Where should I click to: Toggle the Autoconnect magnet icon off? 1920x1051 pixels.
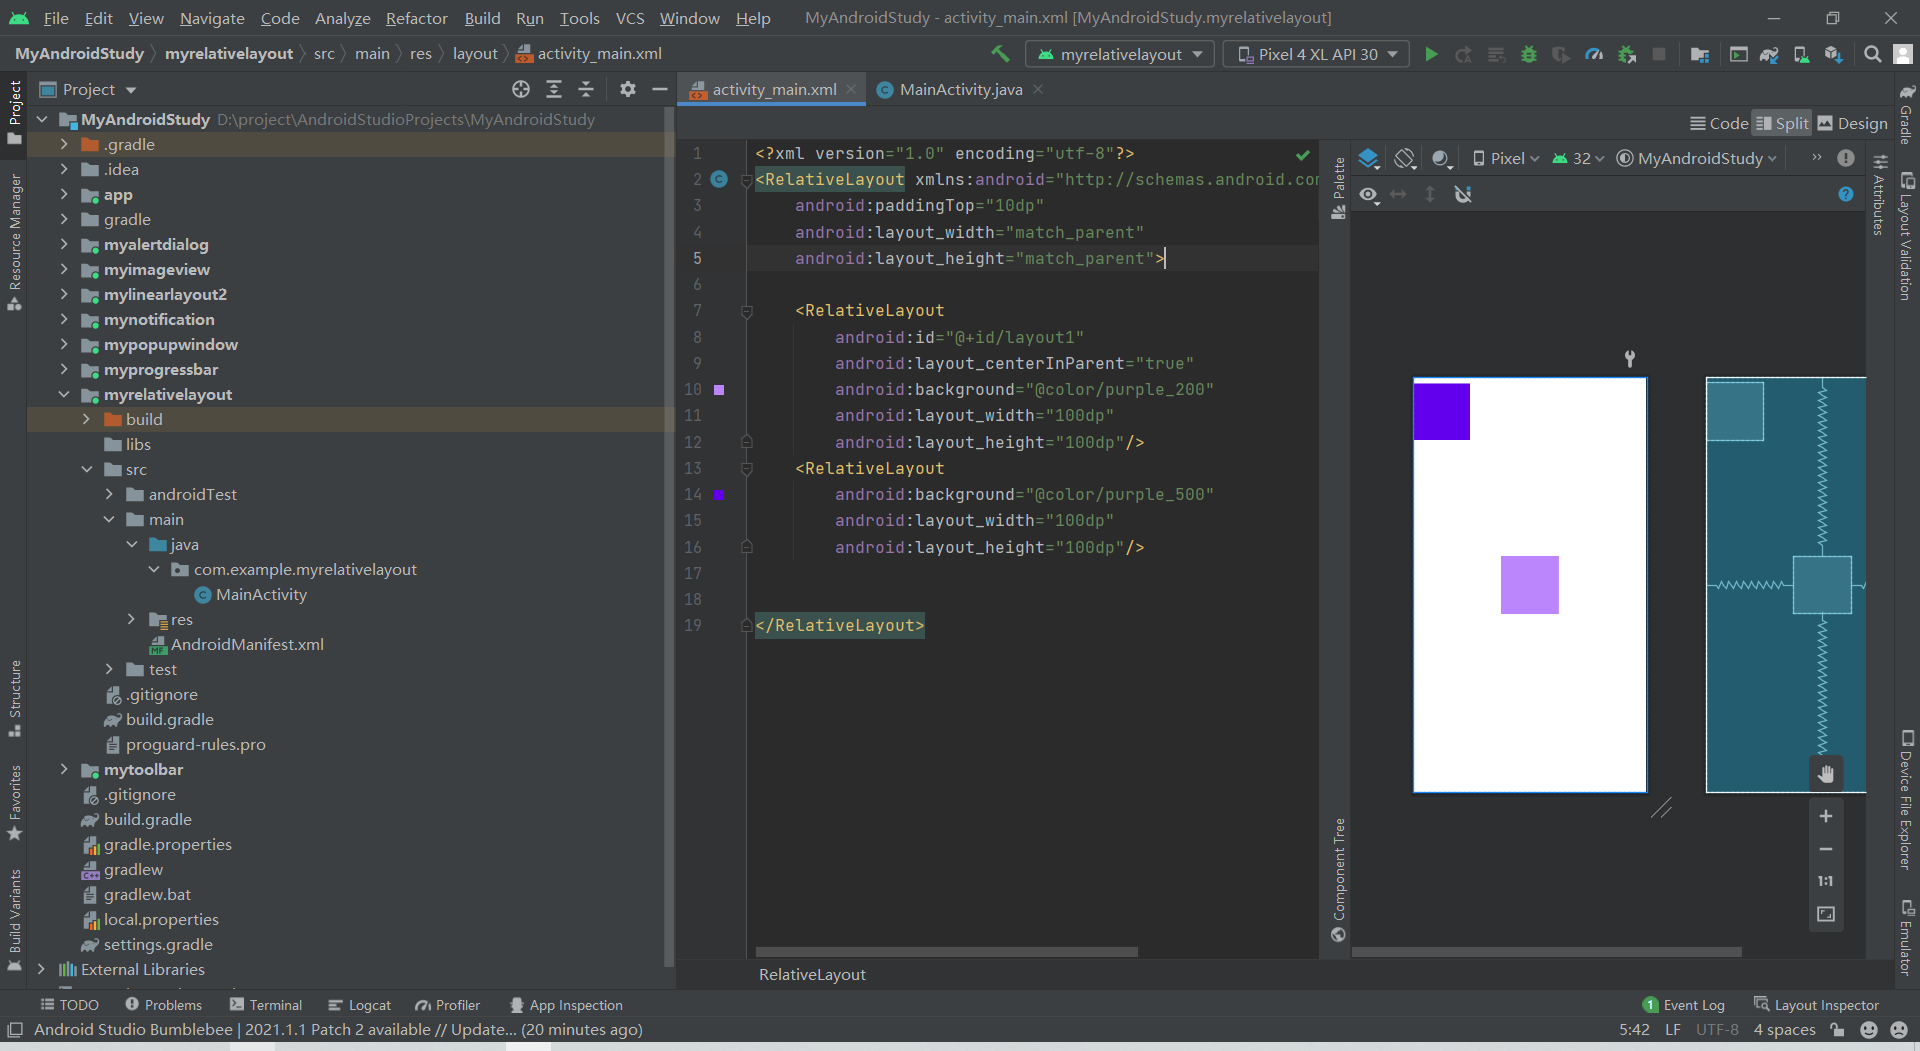click(1463, 194)
